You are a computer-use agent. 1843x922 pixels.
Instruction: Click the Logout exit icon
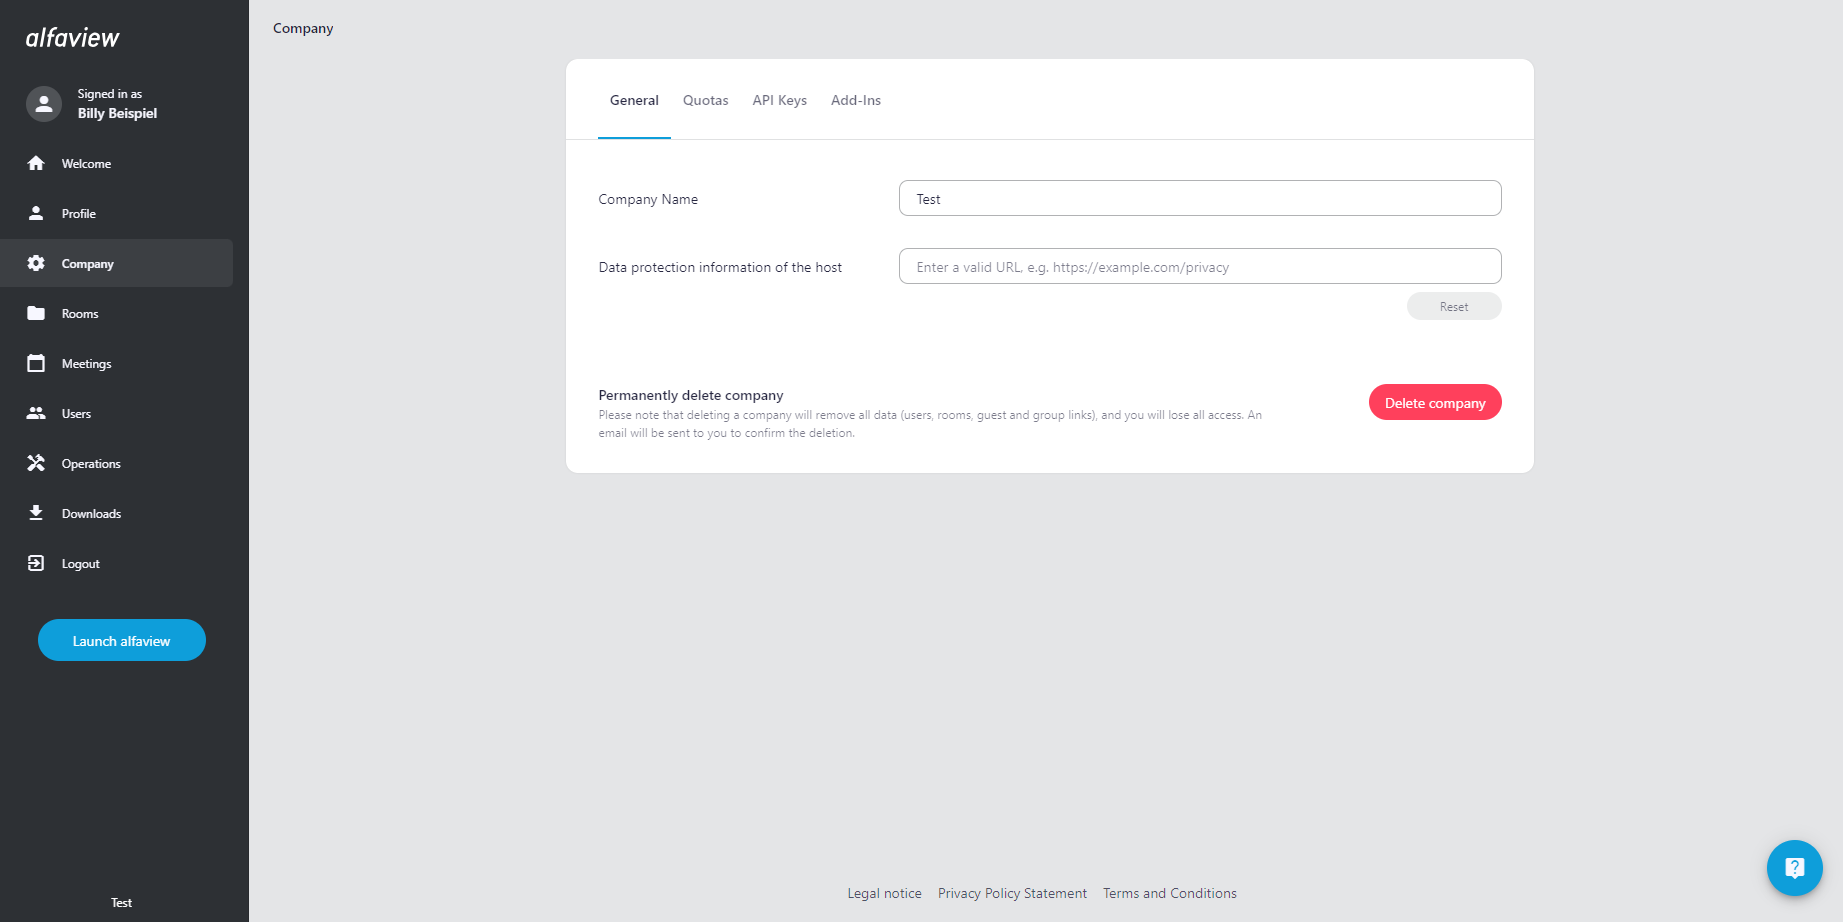click(36, 563)
